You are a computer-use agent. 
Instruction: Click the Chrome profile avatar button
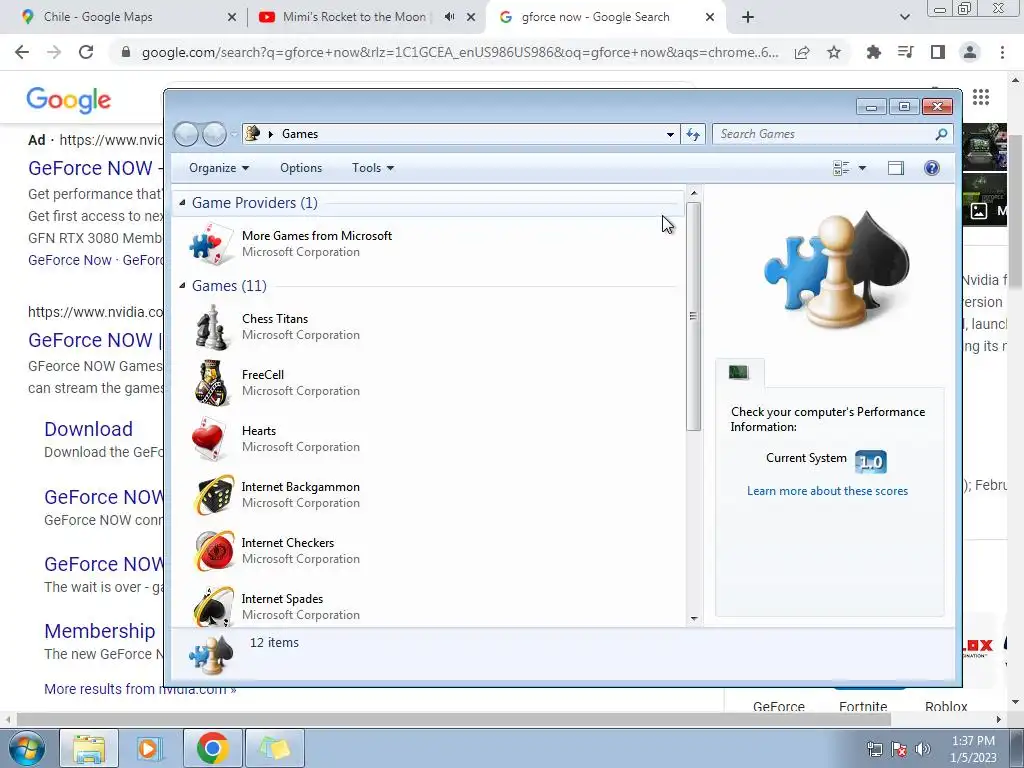point(970,52)
